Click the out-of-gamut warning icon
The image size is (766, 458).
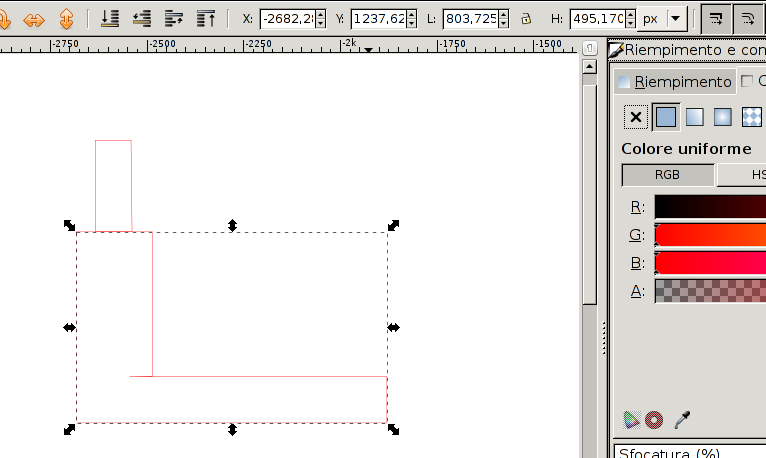[x=654, y=420]
